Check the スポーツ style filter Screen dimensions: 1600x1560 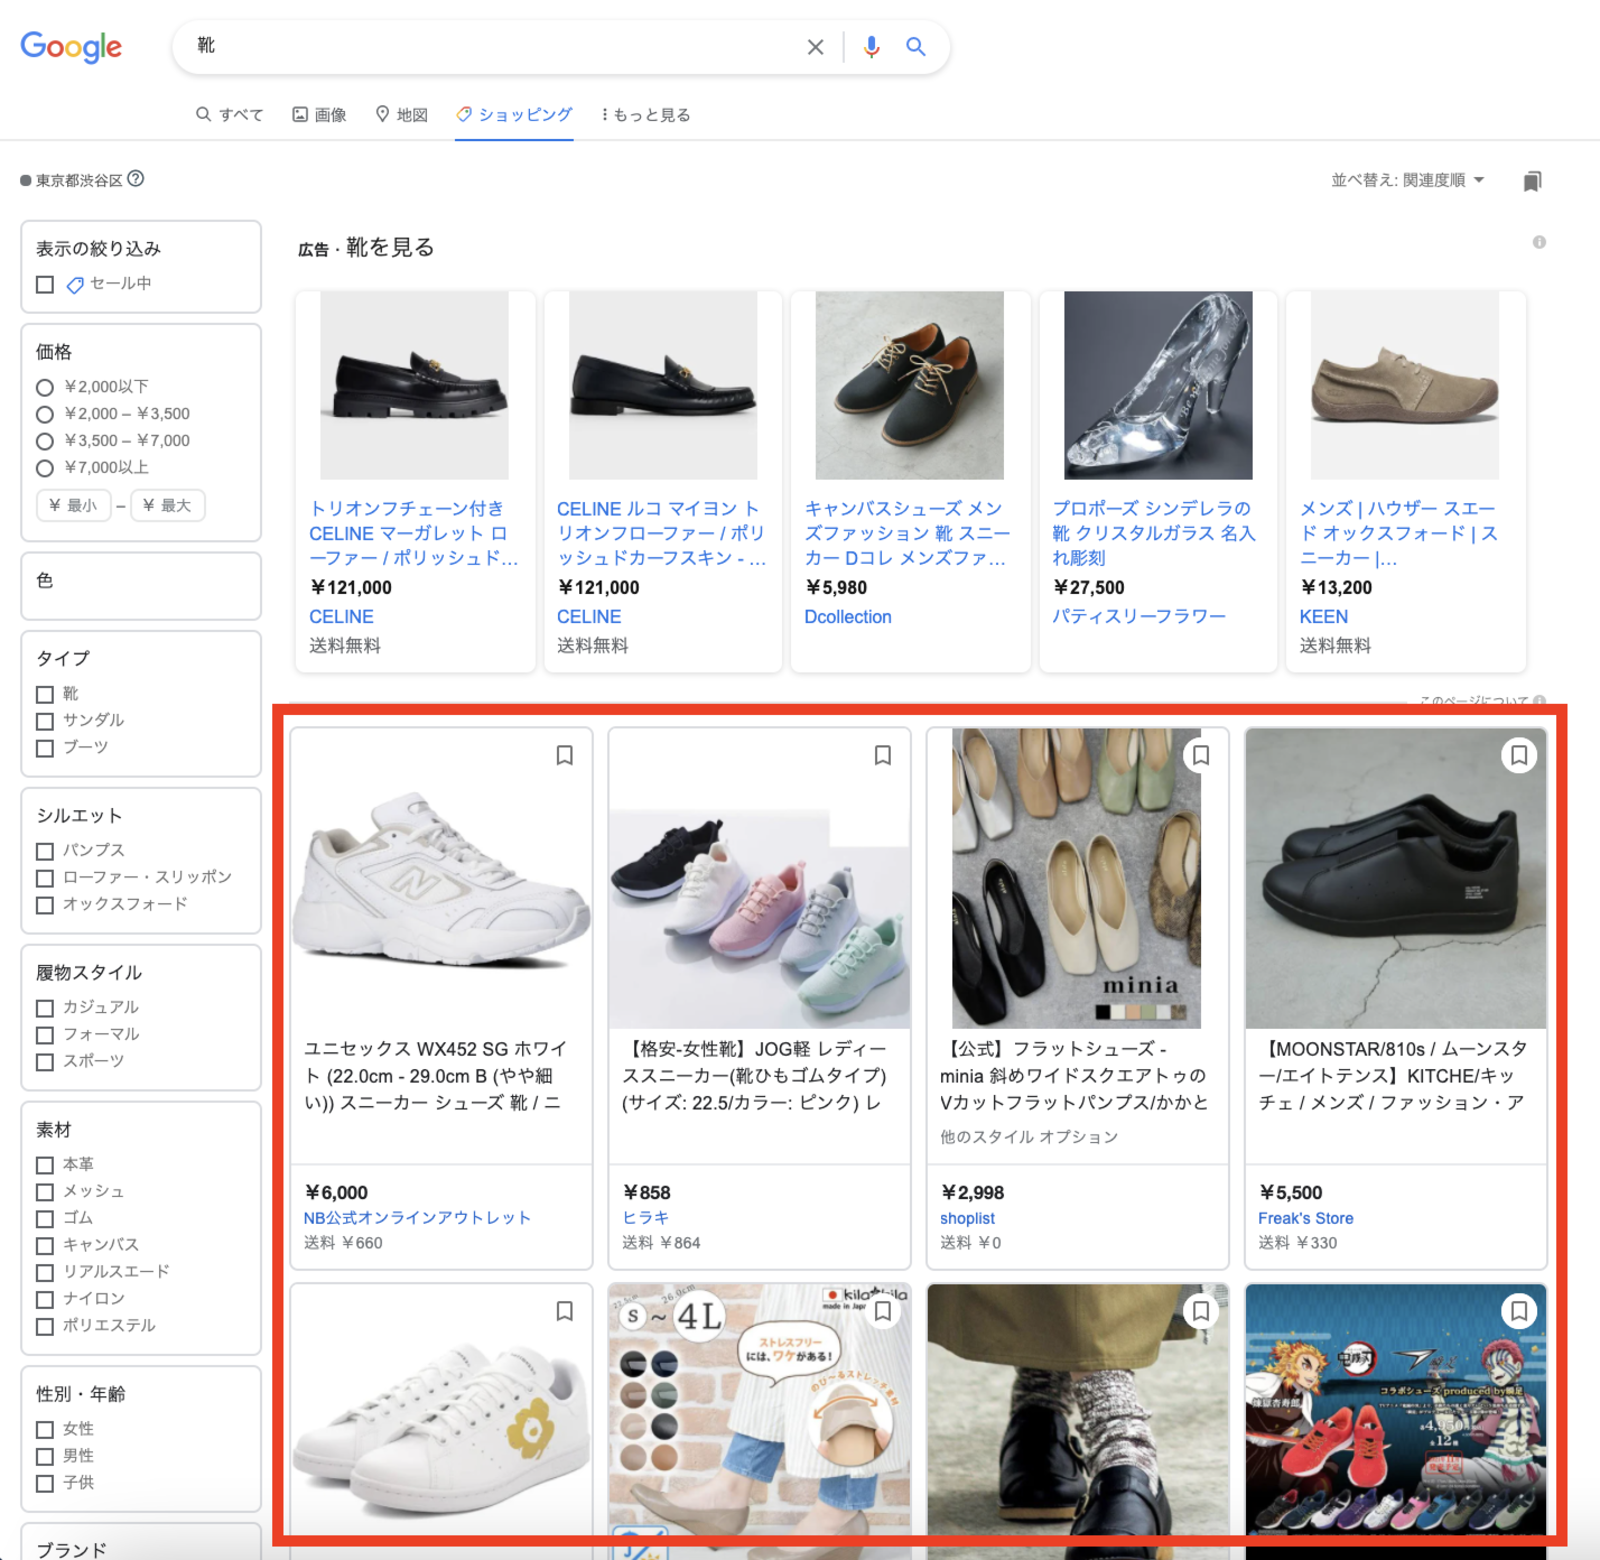pos(45,1062)
